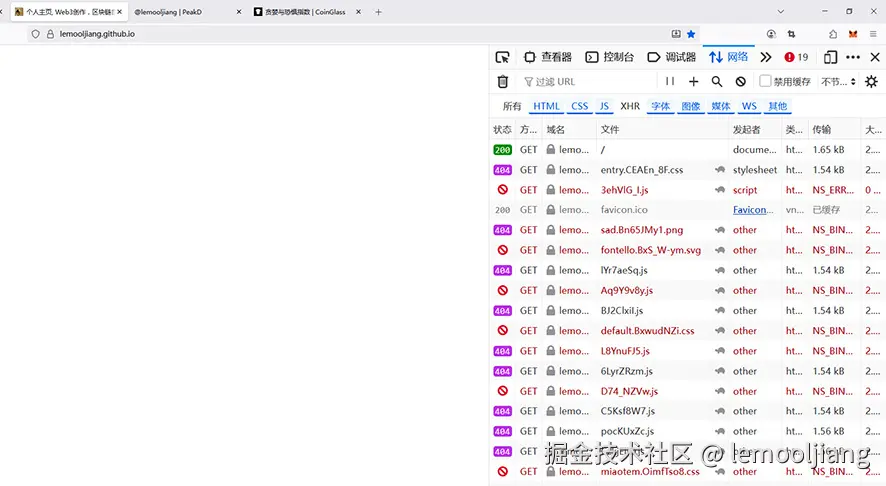The width and height of the screenshot is (886, 486).
Task: Close the PeakD browser tab
Action: coord(238,12)
